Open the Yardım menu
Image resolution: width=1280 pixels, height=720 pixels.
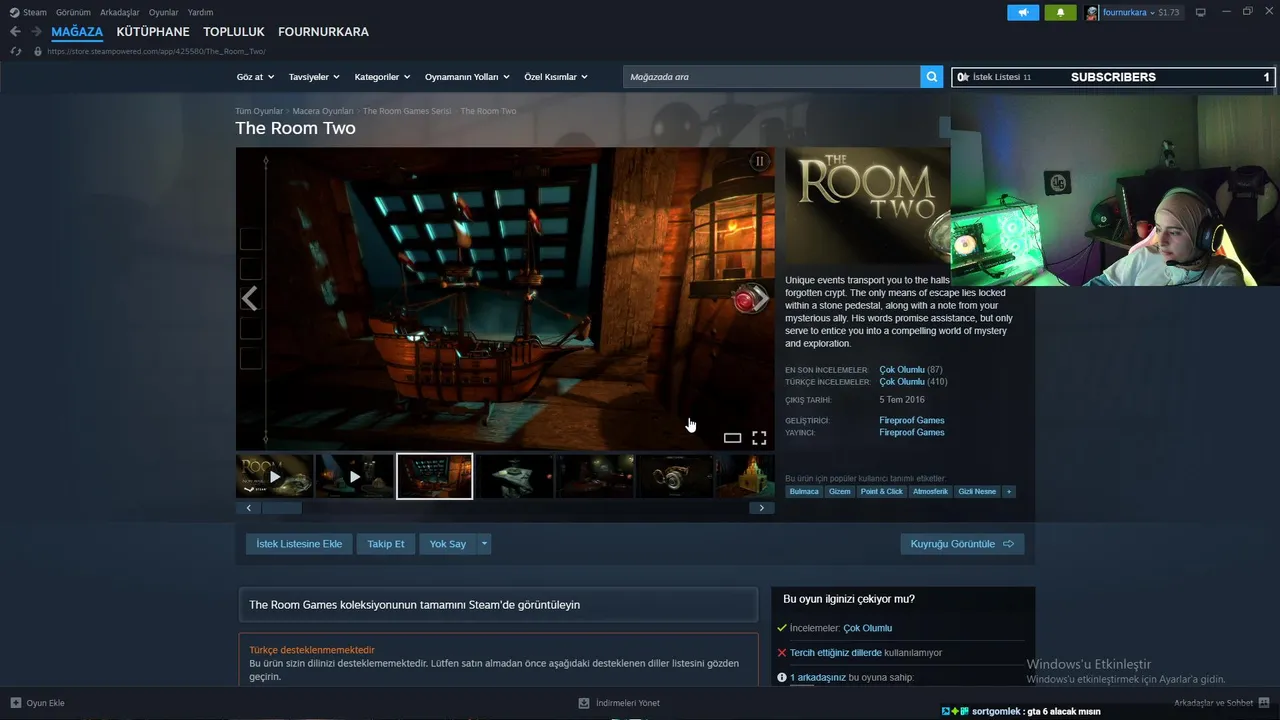point(200,12)
